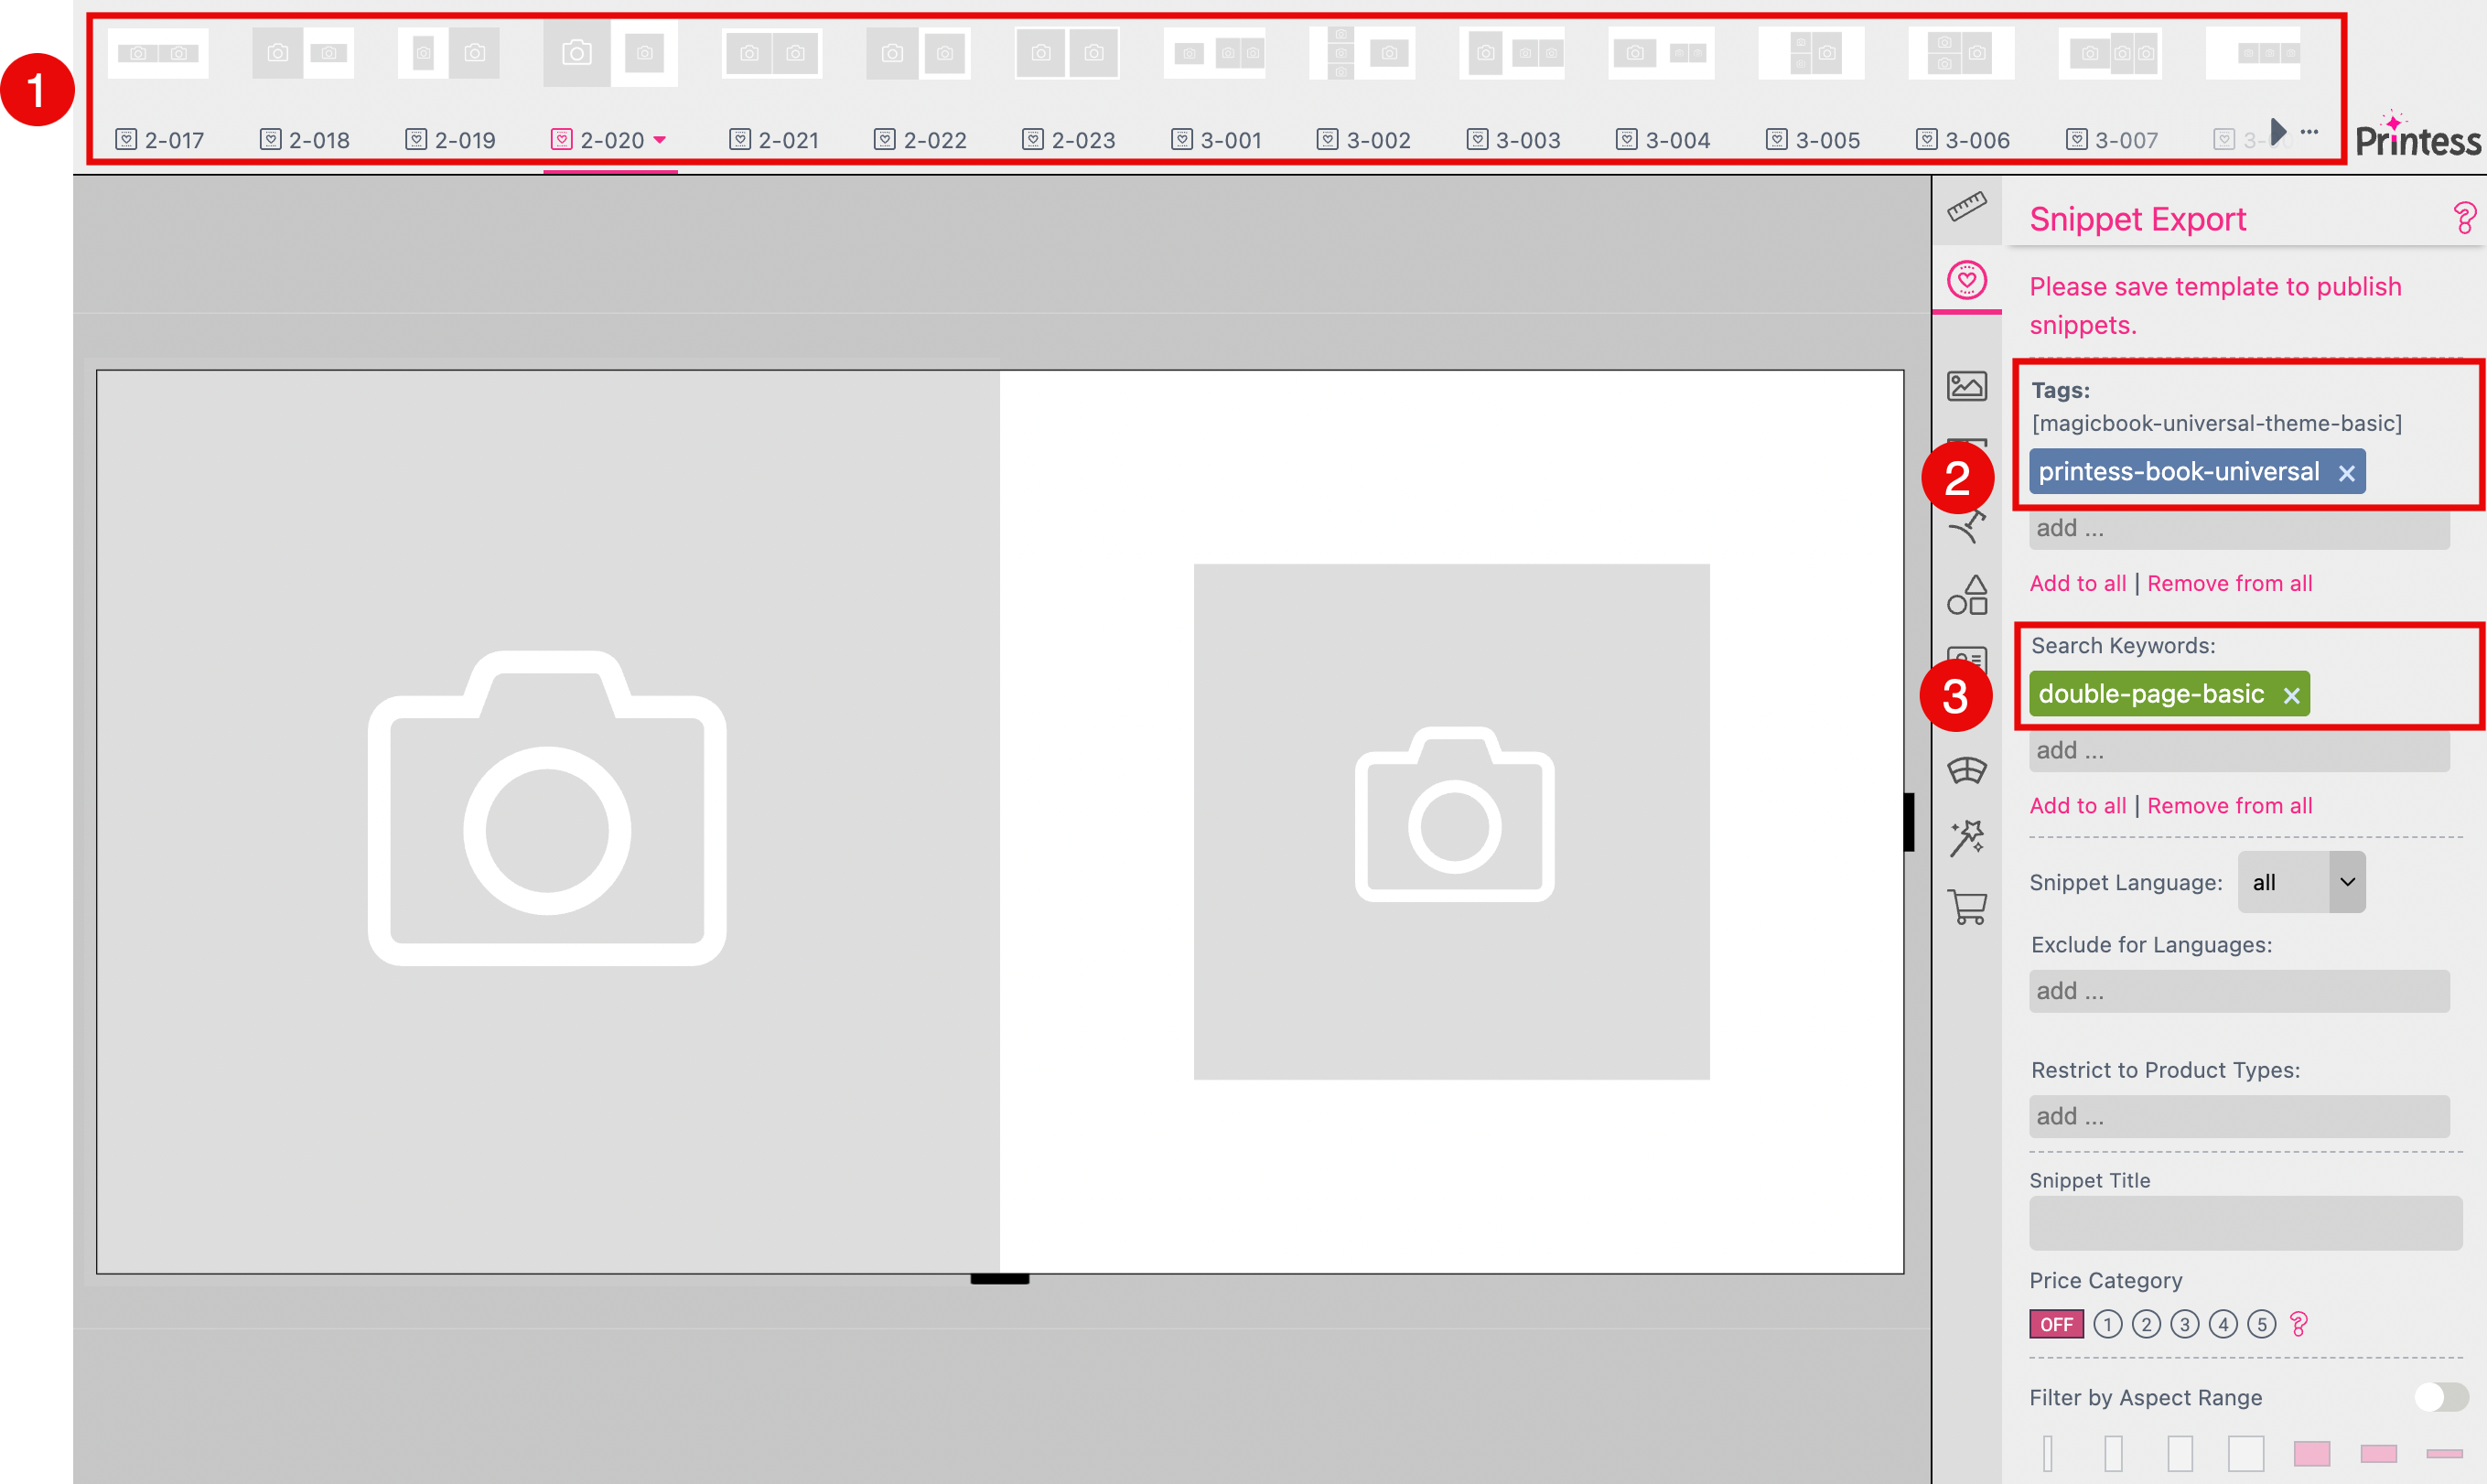Open the overflow menu next to the page strip

pyautogui.click(x=2309, y=131)
